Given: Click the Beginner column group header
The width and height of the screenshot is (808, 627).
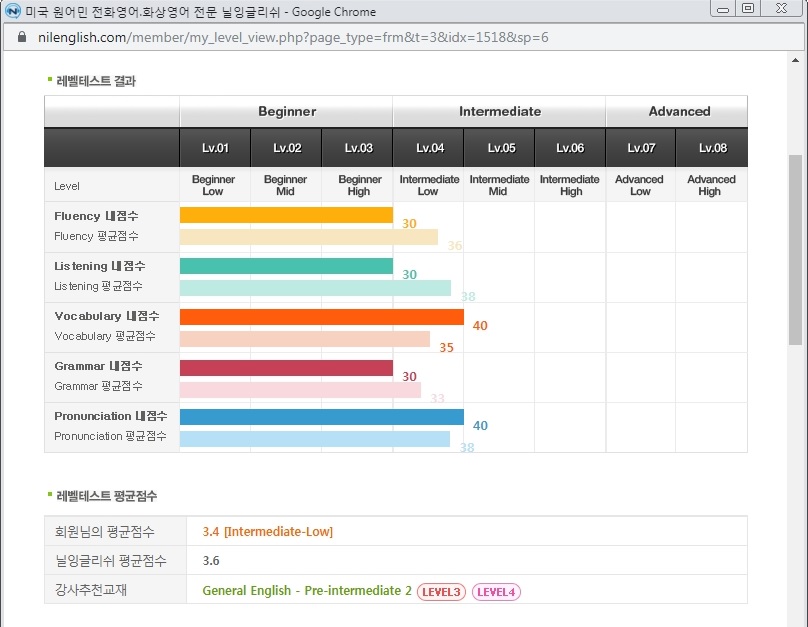Looking at the screenshot, I should click(x=287, y=111).
